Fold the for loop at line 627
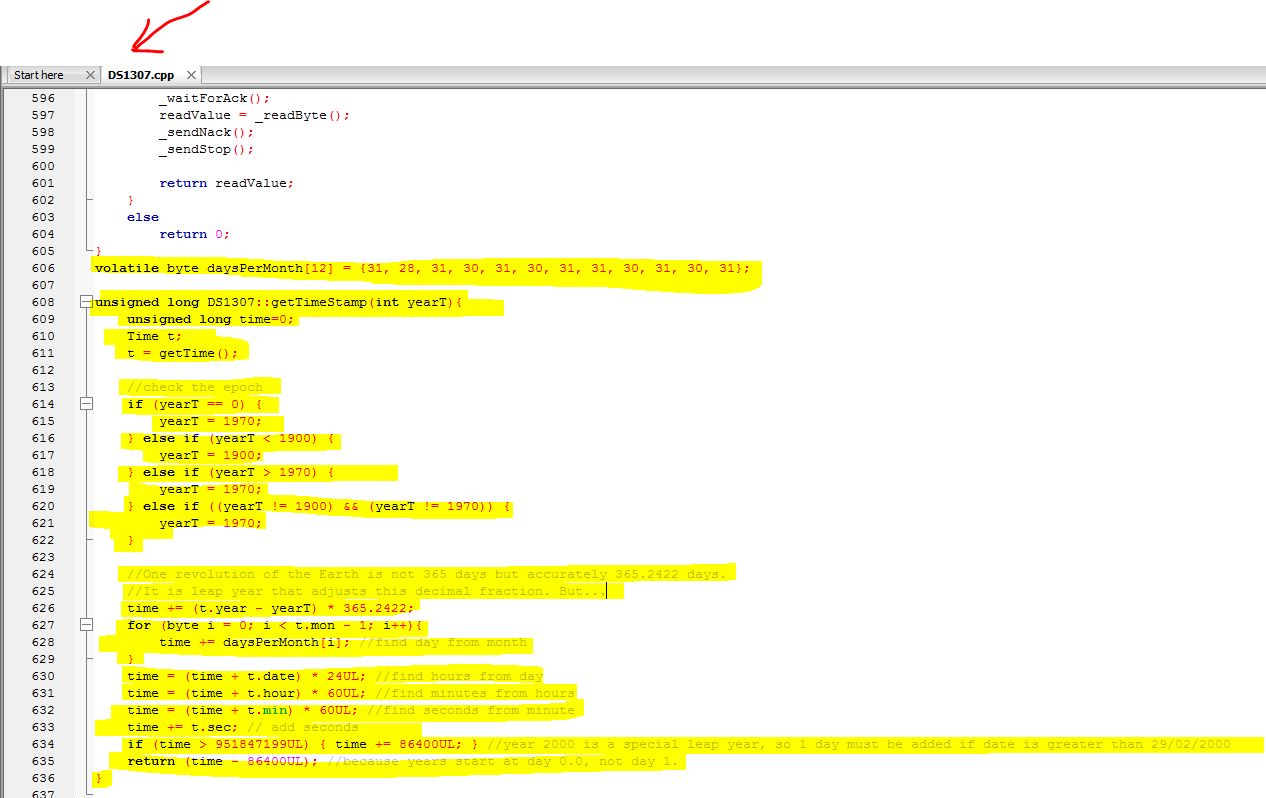This screenshot has height=798, width=1266. (86, 625)
